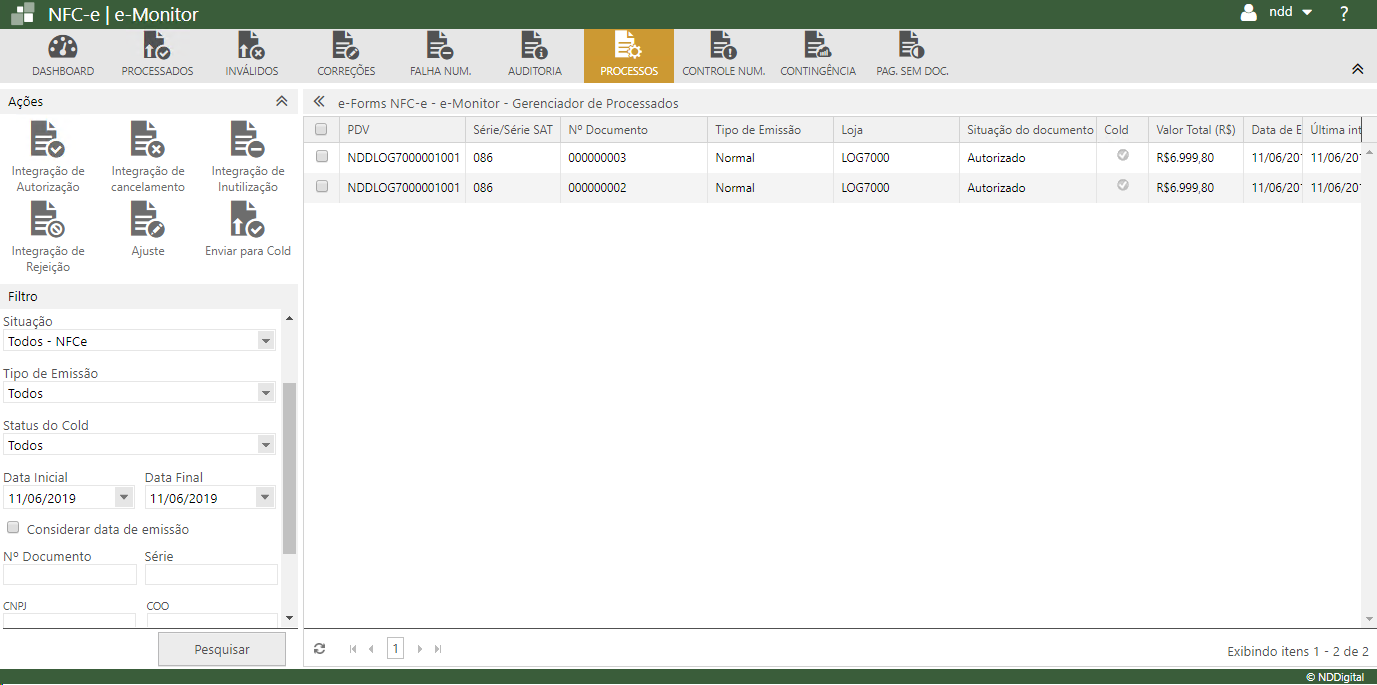Go to the Contingência tab
Image resolution: width=1377 pixels, height=685 pixels.
(x=817, y=55)
